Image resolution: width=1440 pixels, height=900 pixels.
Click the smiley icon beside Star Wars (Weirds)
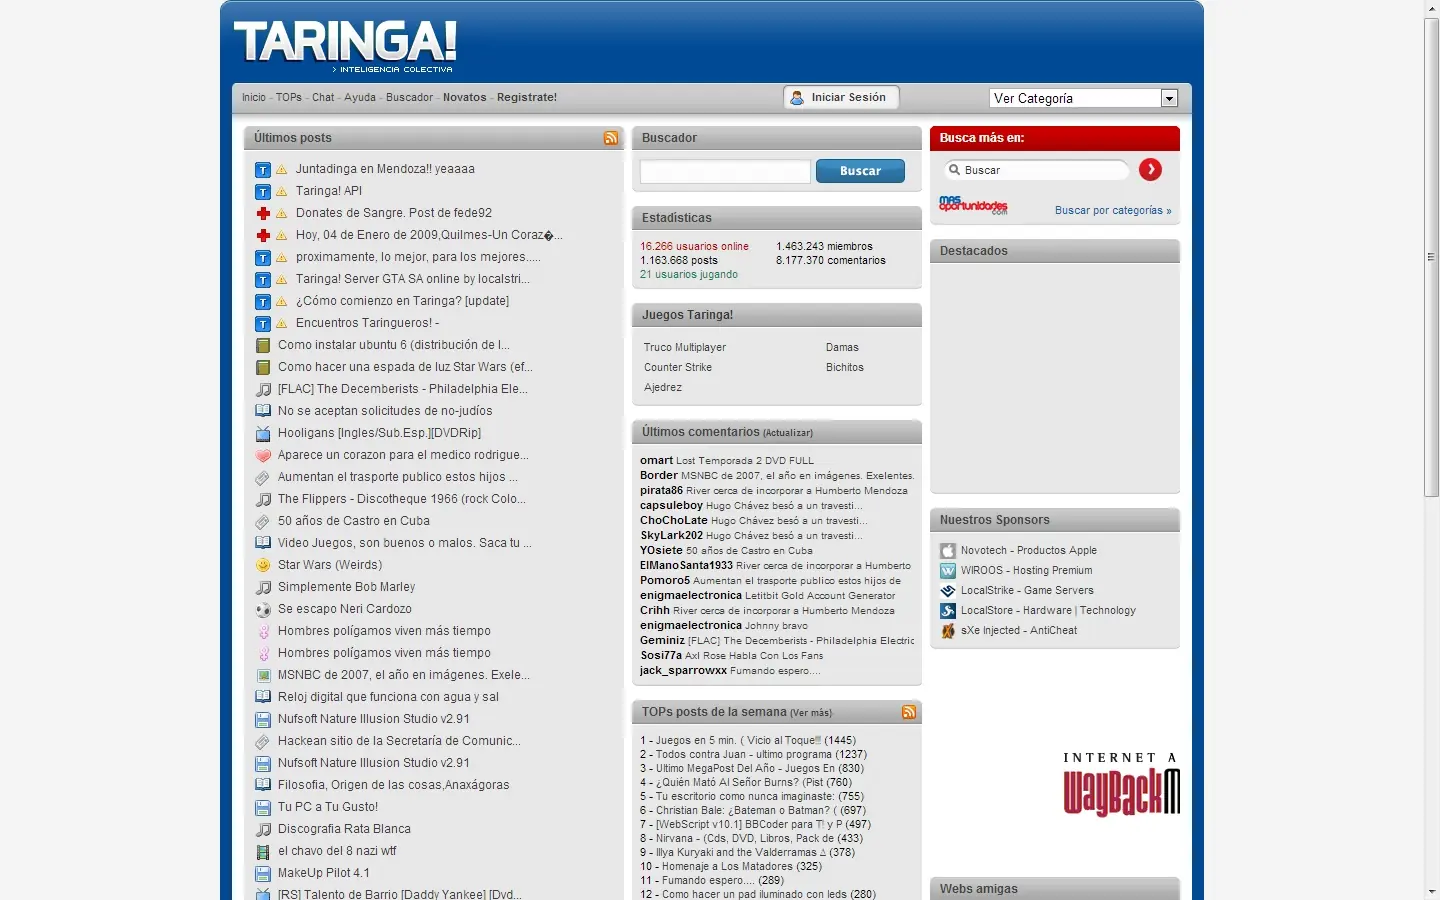(x=263, y=565)
